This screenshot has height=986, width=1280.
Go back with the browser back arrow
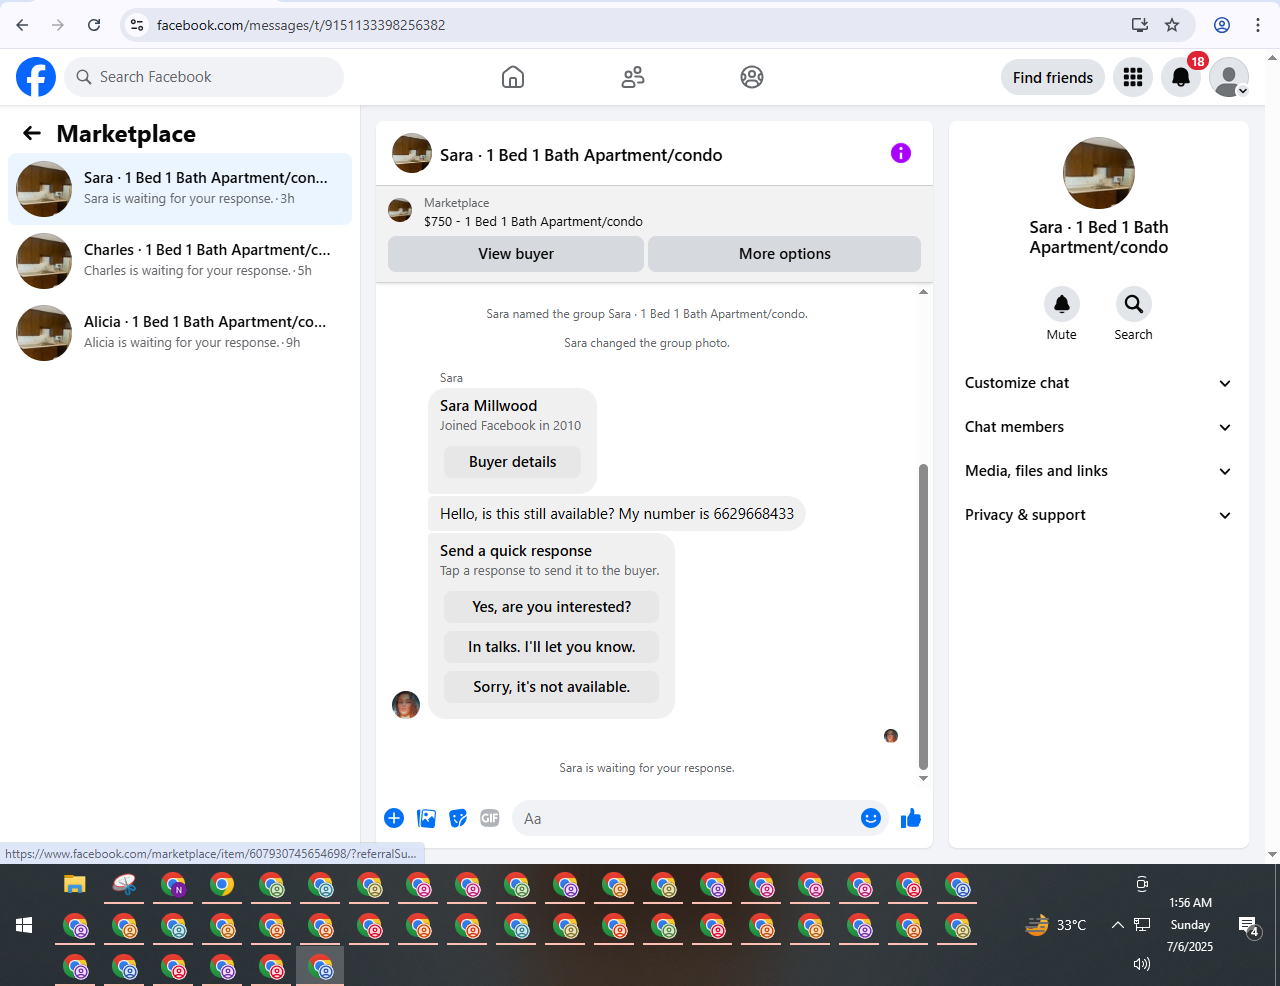coord(22,25)
